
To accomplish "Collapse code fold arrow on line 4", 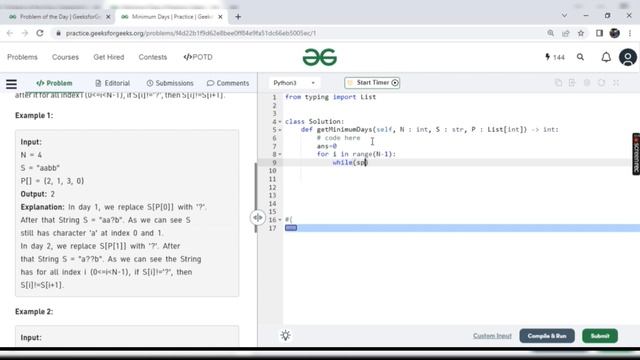I will point(280,122).
